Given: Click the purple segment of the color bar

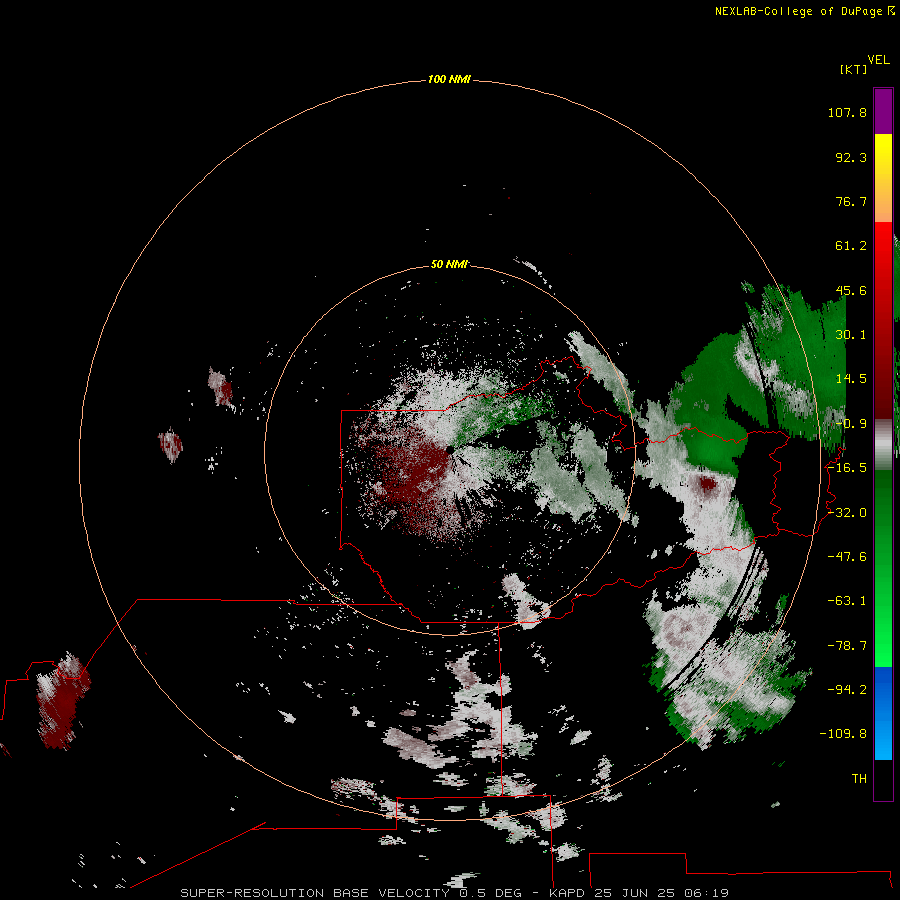Looking at the screenshot, I should tap(883, 112).
